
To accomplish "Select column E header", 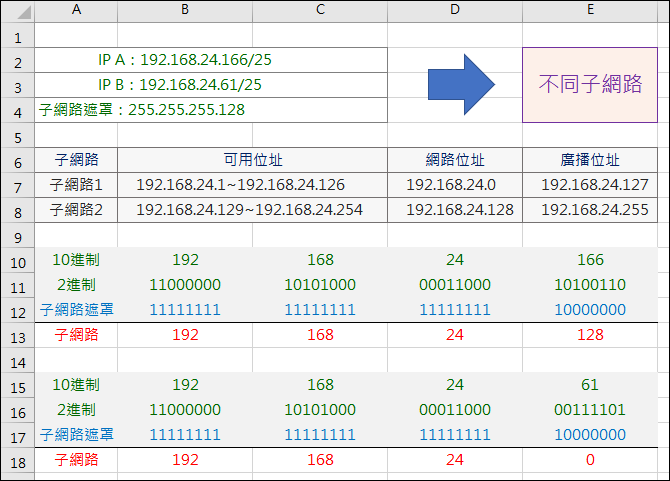I will [x=590, y=10].
